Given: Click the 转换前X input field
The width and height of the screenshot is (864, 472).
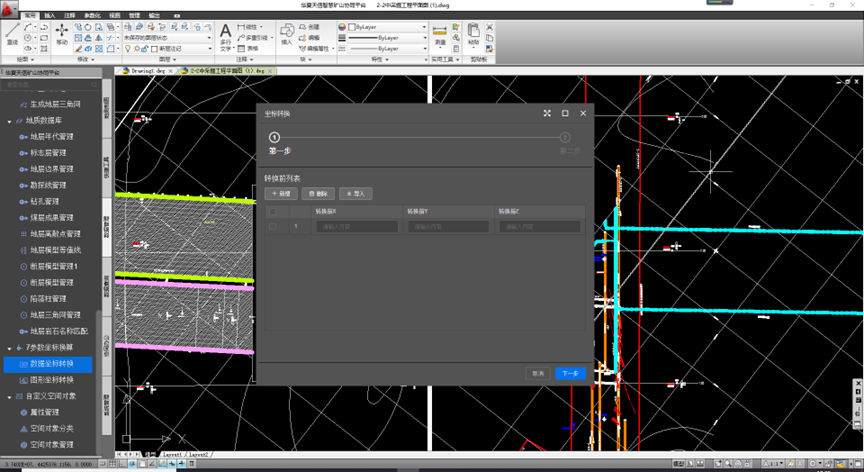Looking at the screenshot, I should coord(357,226).
